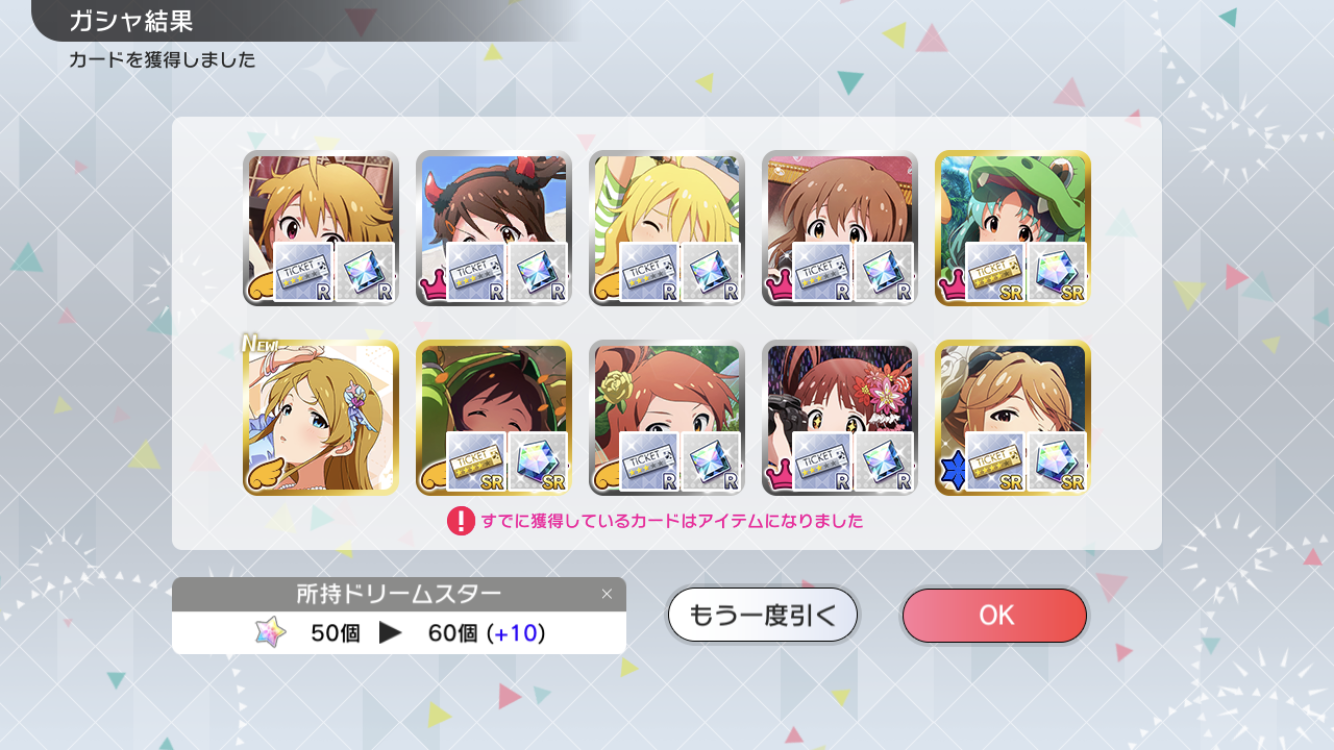Close the 所持ドリームスター panel
This screenshot has width=1334, height=750.
[606, 594]
